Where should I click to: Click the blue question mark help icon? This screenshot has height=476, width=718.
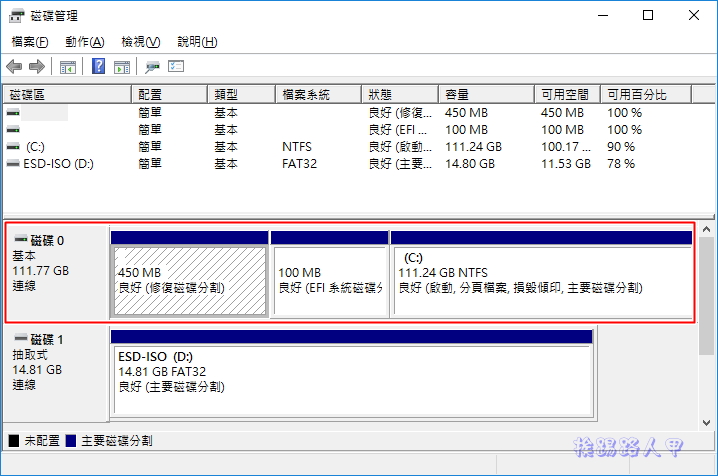pyautogui.click(x=99, y=67)
